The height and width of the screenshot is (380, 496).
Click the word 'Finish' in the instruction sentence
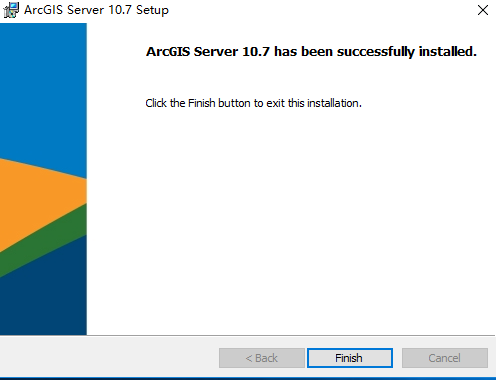click(x=201, y=103)
